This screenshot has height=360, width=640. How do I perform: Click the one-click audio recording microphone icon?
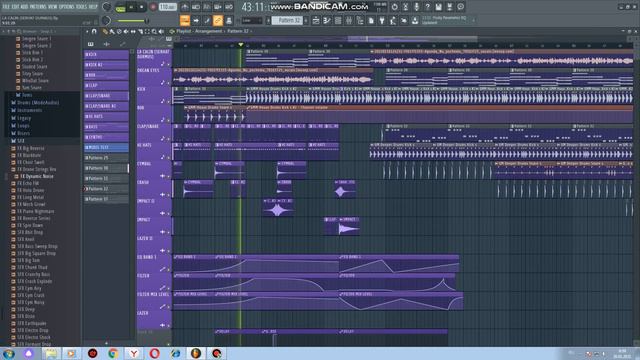[416, 7]
